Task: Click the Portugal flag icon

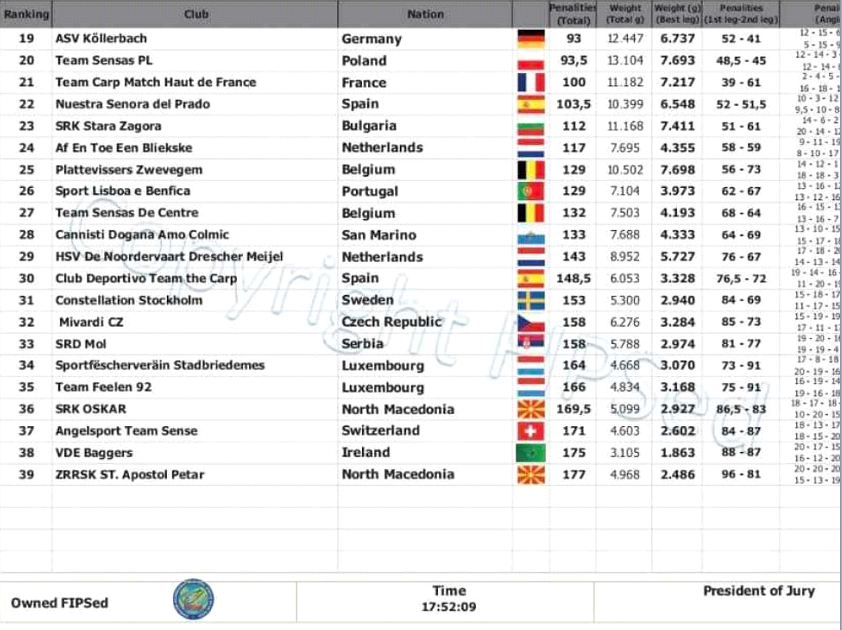Action: [530, 191]
